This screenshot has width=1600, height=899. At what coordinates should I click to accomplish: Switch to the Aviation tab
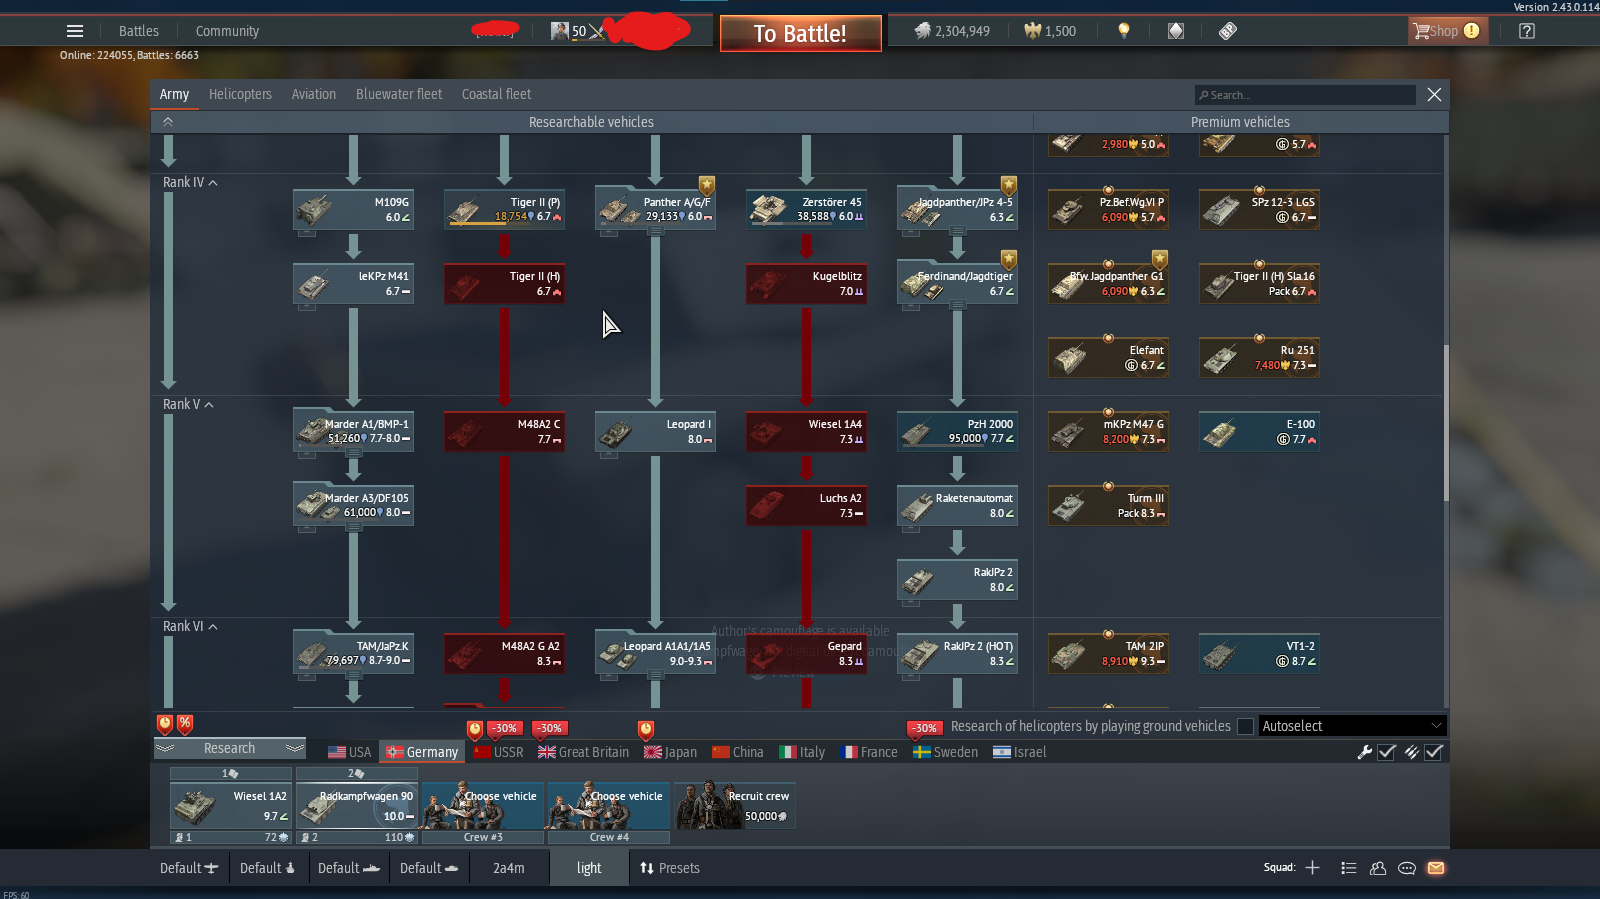point(313,94)
